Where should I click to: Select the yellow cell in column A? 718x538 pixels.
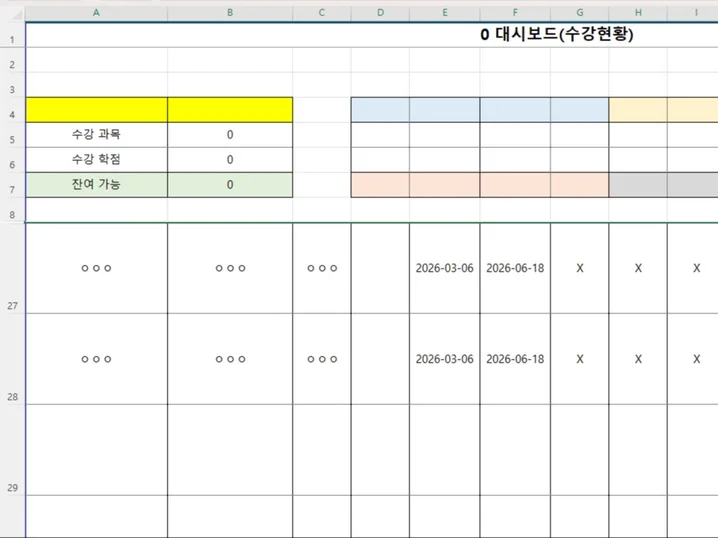pyautogui.click(x=96, y=110)
